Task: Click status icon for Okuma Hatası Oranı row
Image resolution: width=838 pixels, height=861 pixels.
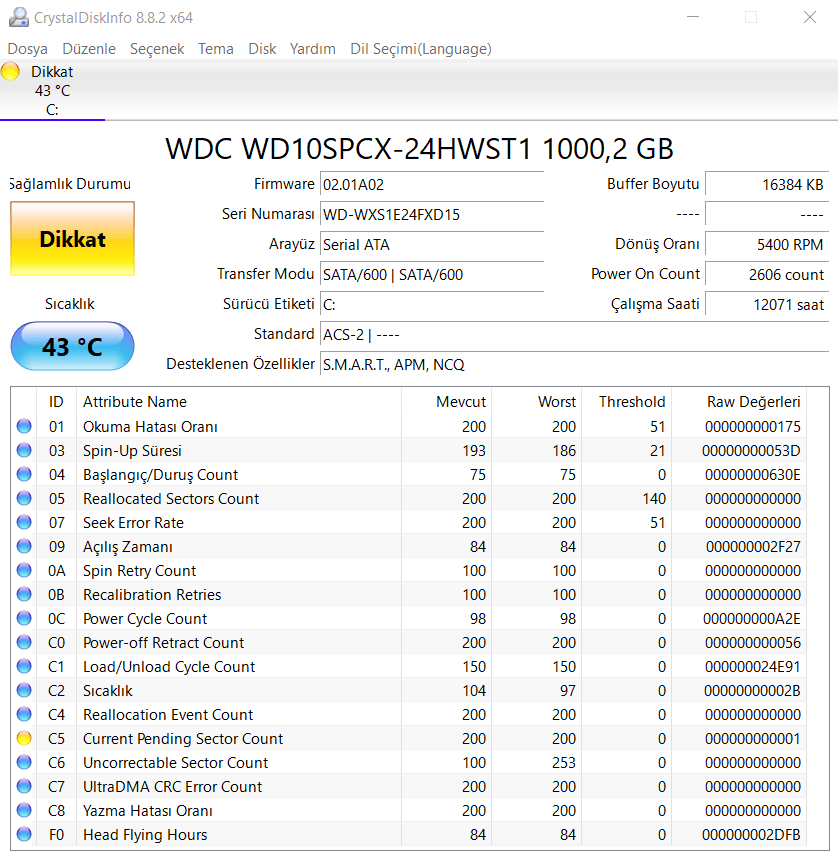Action: pos(24,426)
